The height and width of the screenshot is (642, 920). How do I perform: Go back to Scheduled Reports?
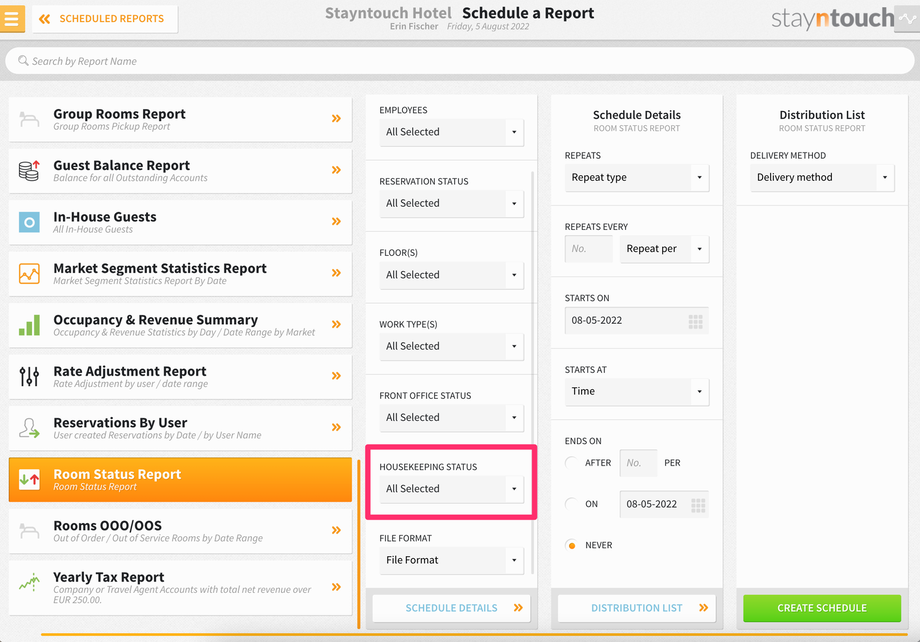(105, 19)
